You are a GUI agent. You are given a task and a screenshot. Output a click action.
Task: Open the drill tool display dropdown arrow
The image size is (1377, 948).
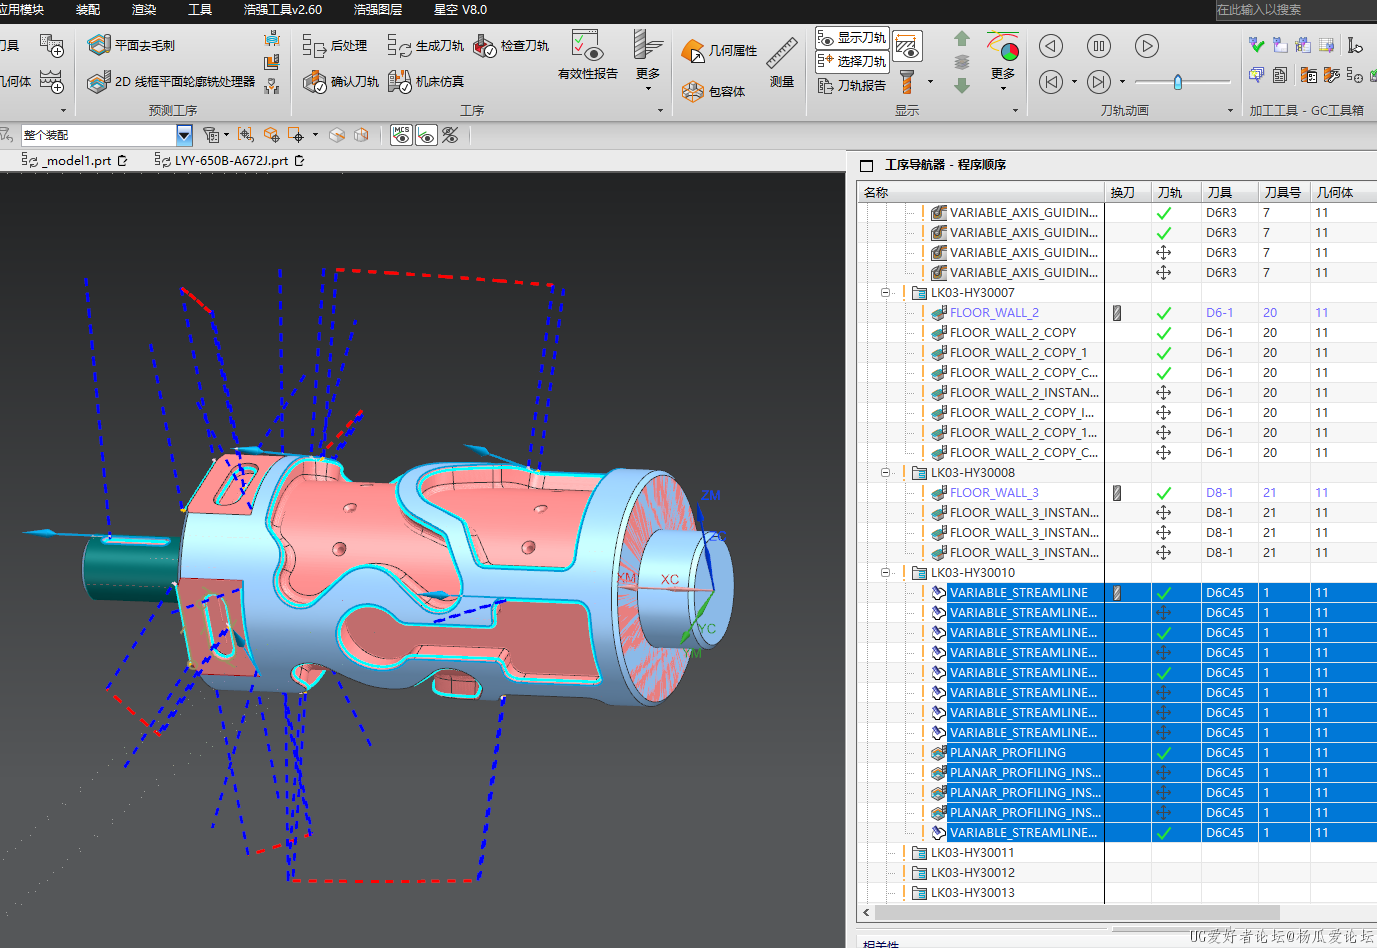(x=930, y=82)
